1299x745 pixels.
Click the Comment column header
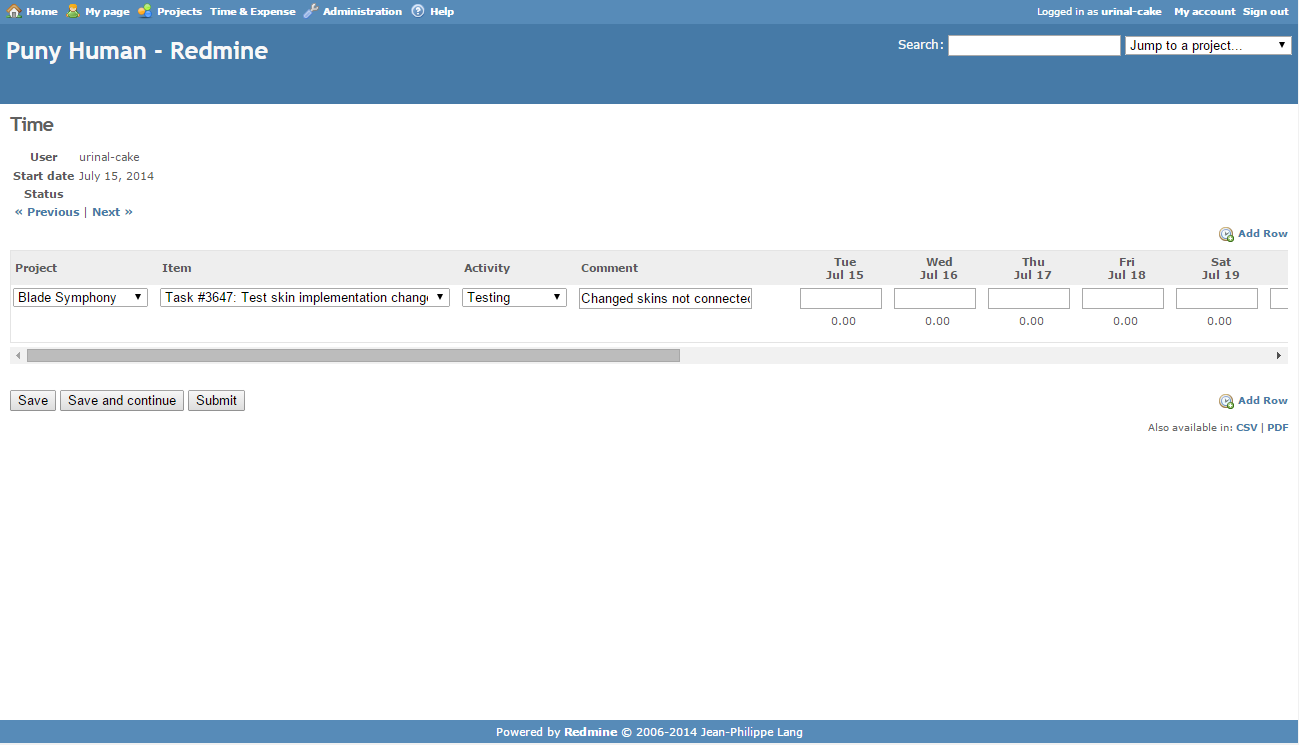(x=609, y=268)
